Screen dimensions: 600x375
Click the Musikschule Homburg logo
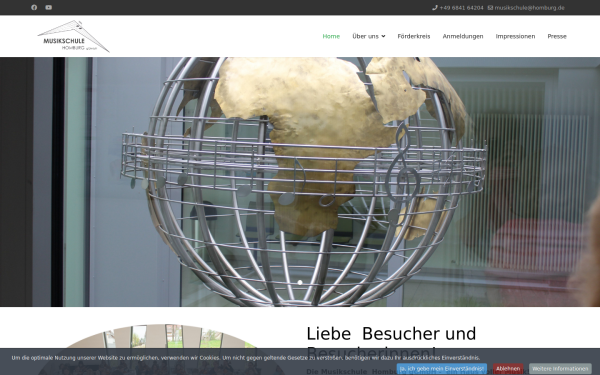[73, 36]
